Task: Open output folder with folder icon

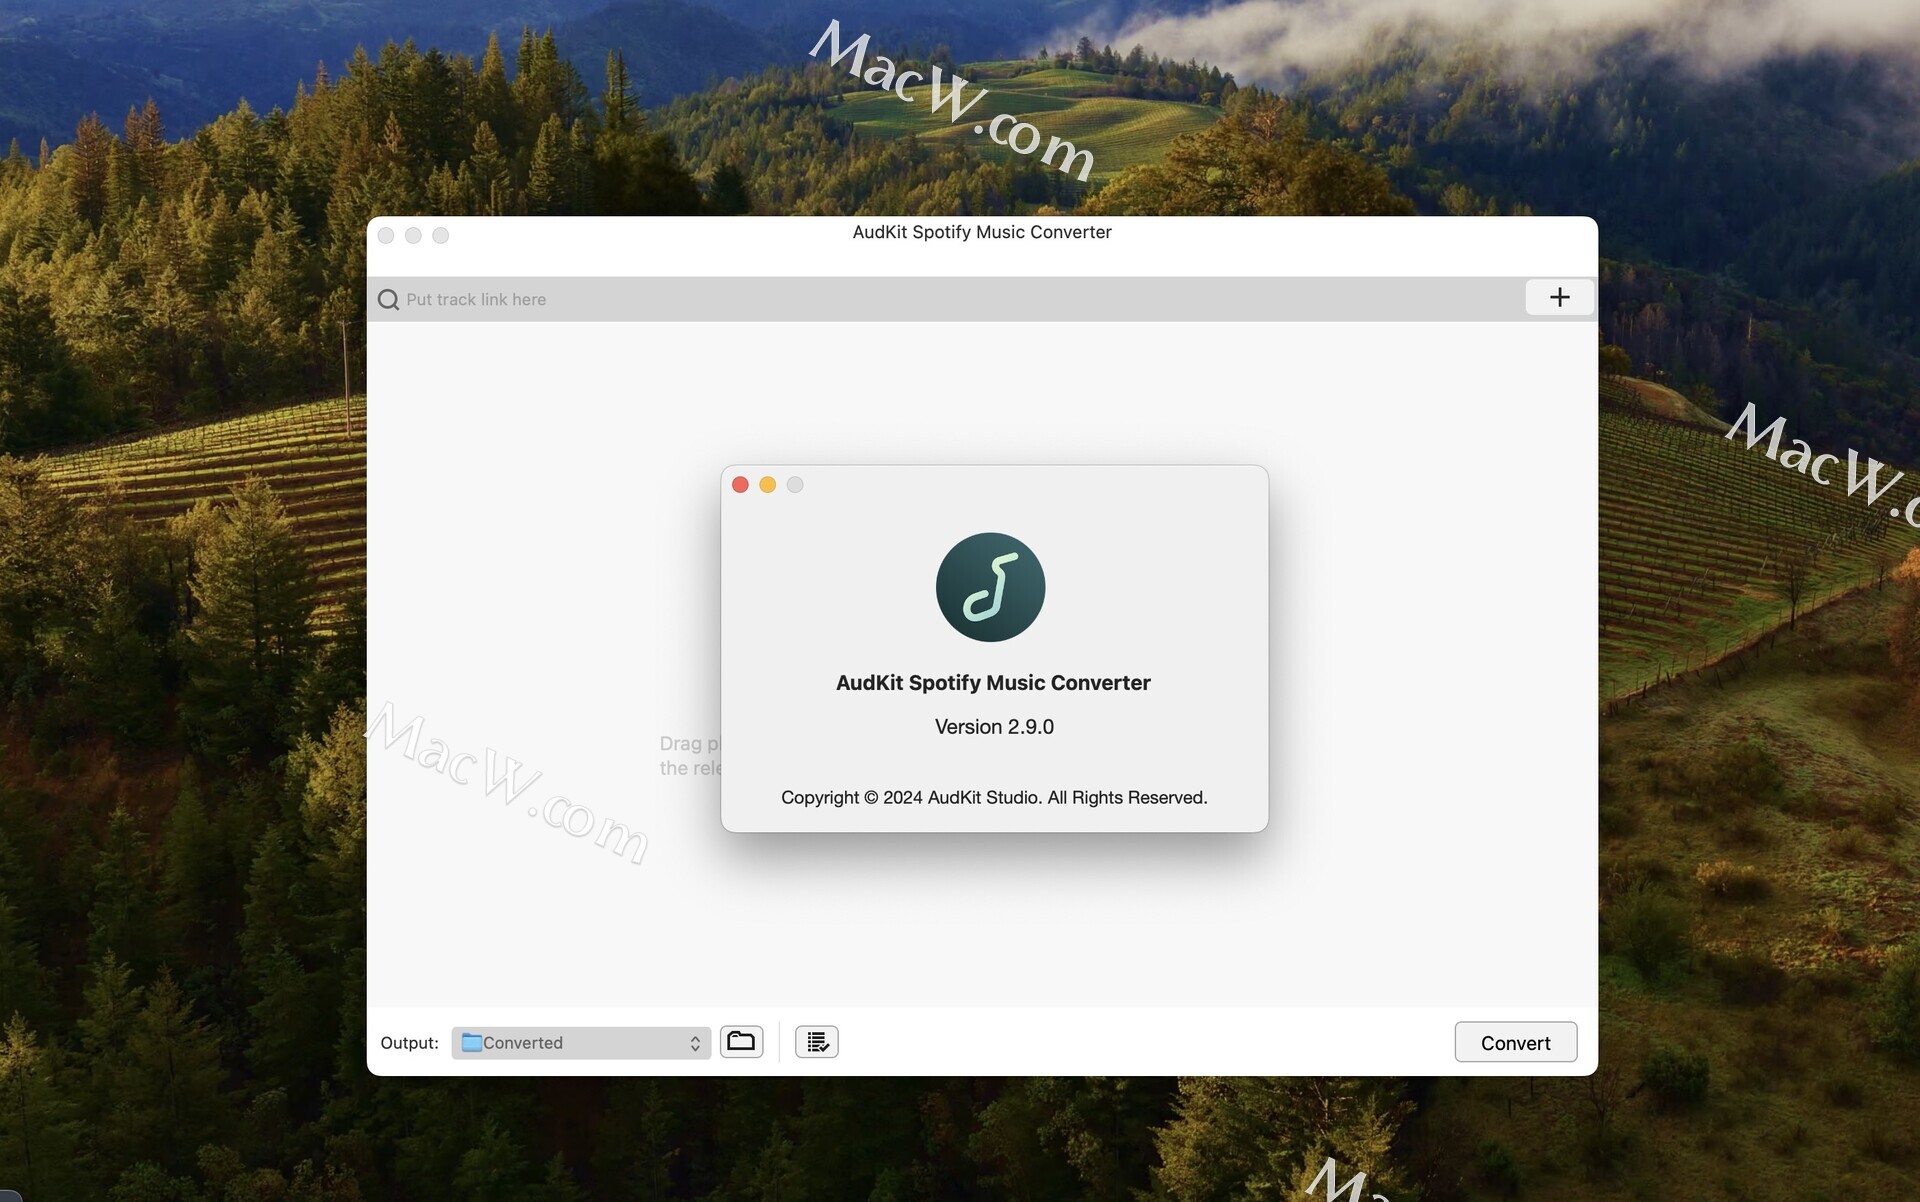Action: pos(741,1042)
